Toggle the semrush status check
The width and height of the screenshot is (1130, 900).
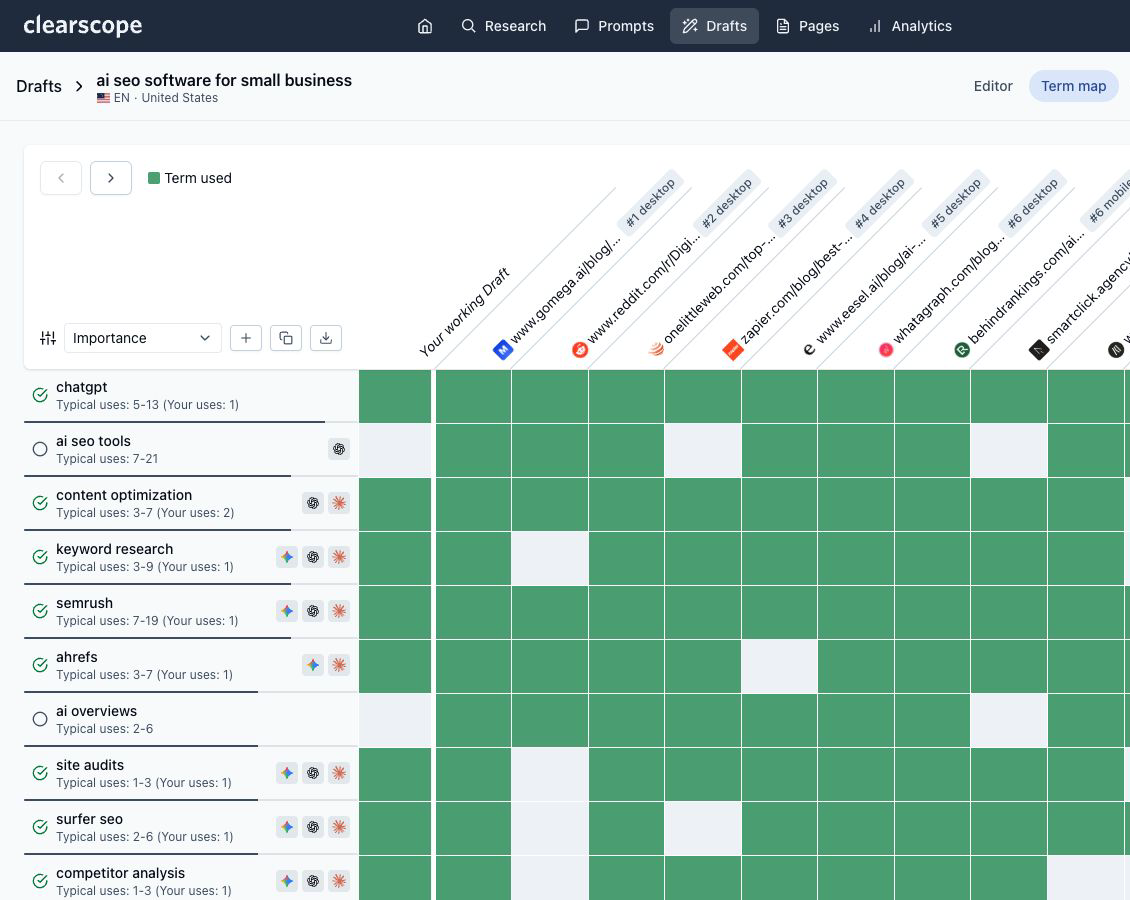point(40,611)
